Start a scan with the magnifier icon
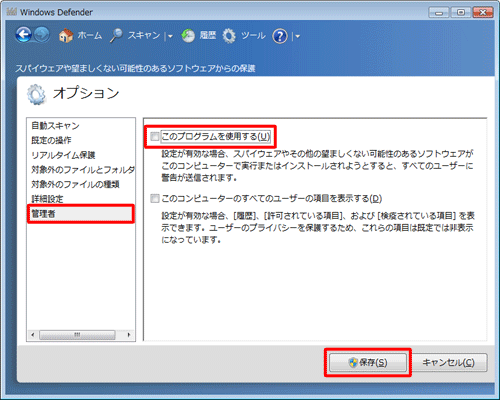Viewport: 500px width, 400px height. (116, 36)
